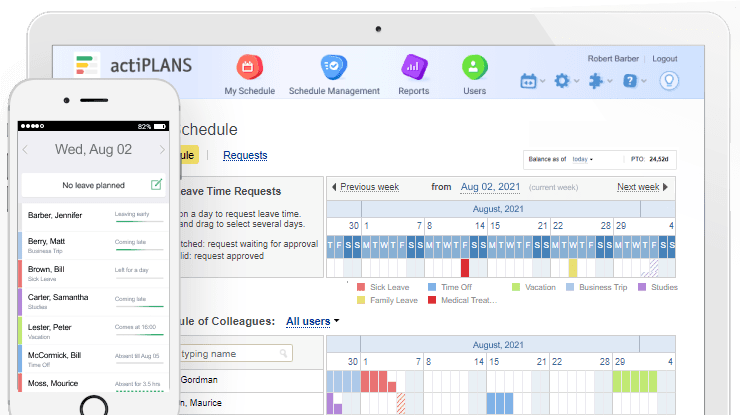Click the colleague name search field
Image resolution: width=740 pixels, height=415 pixels.
click(x=232, y=353)
